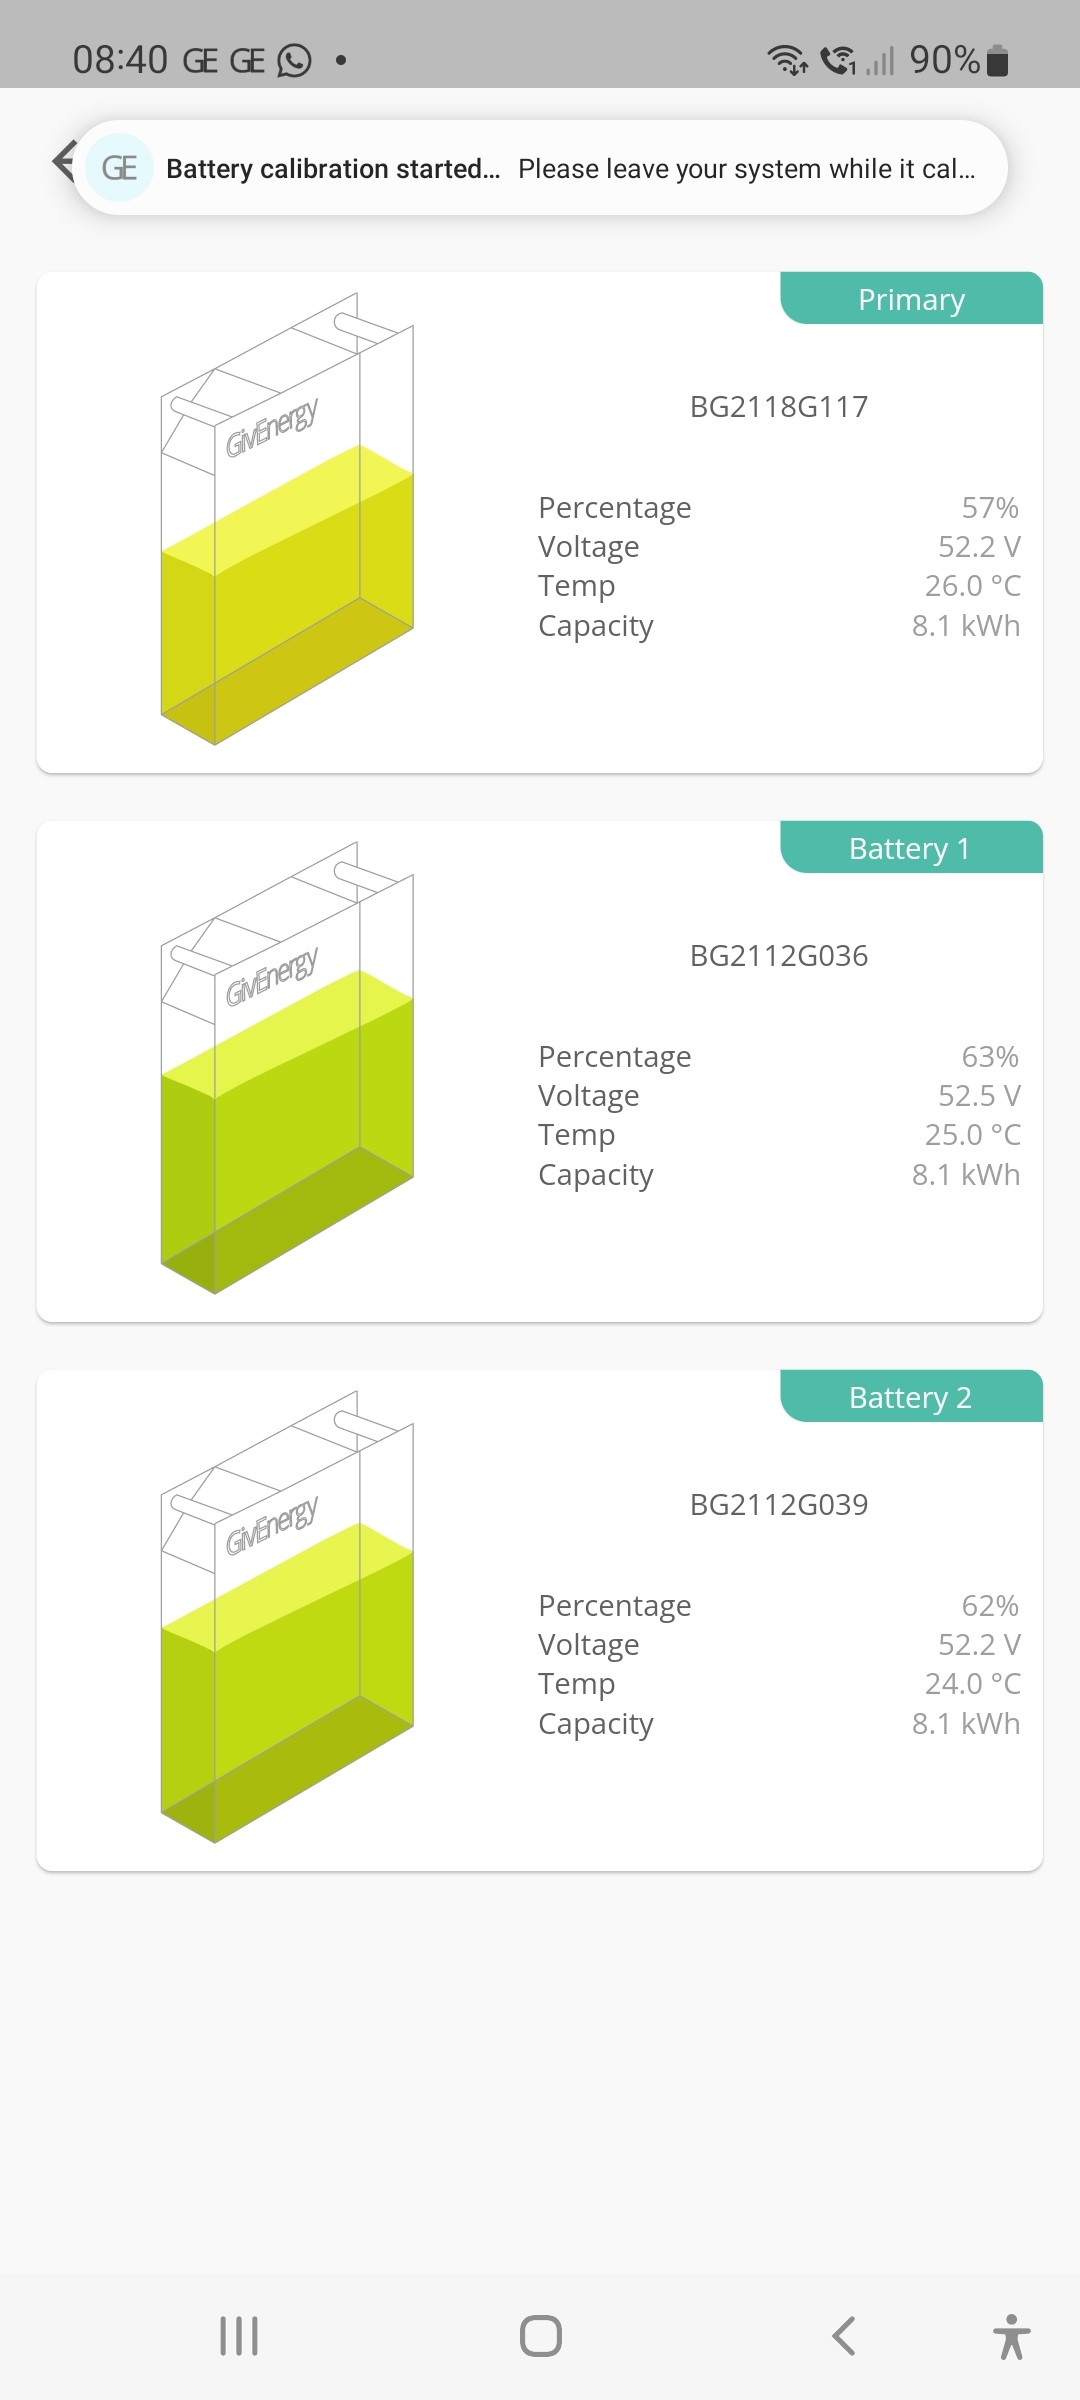Tap the GE logo in notification banner
1080x2400 pixels.
click(x=120, y=168)
